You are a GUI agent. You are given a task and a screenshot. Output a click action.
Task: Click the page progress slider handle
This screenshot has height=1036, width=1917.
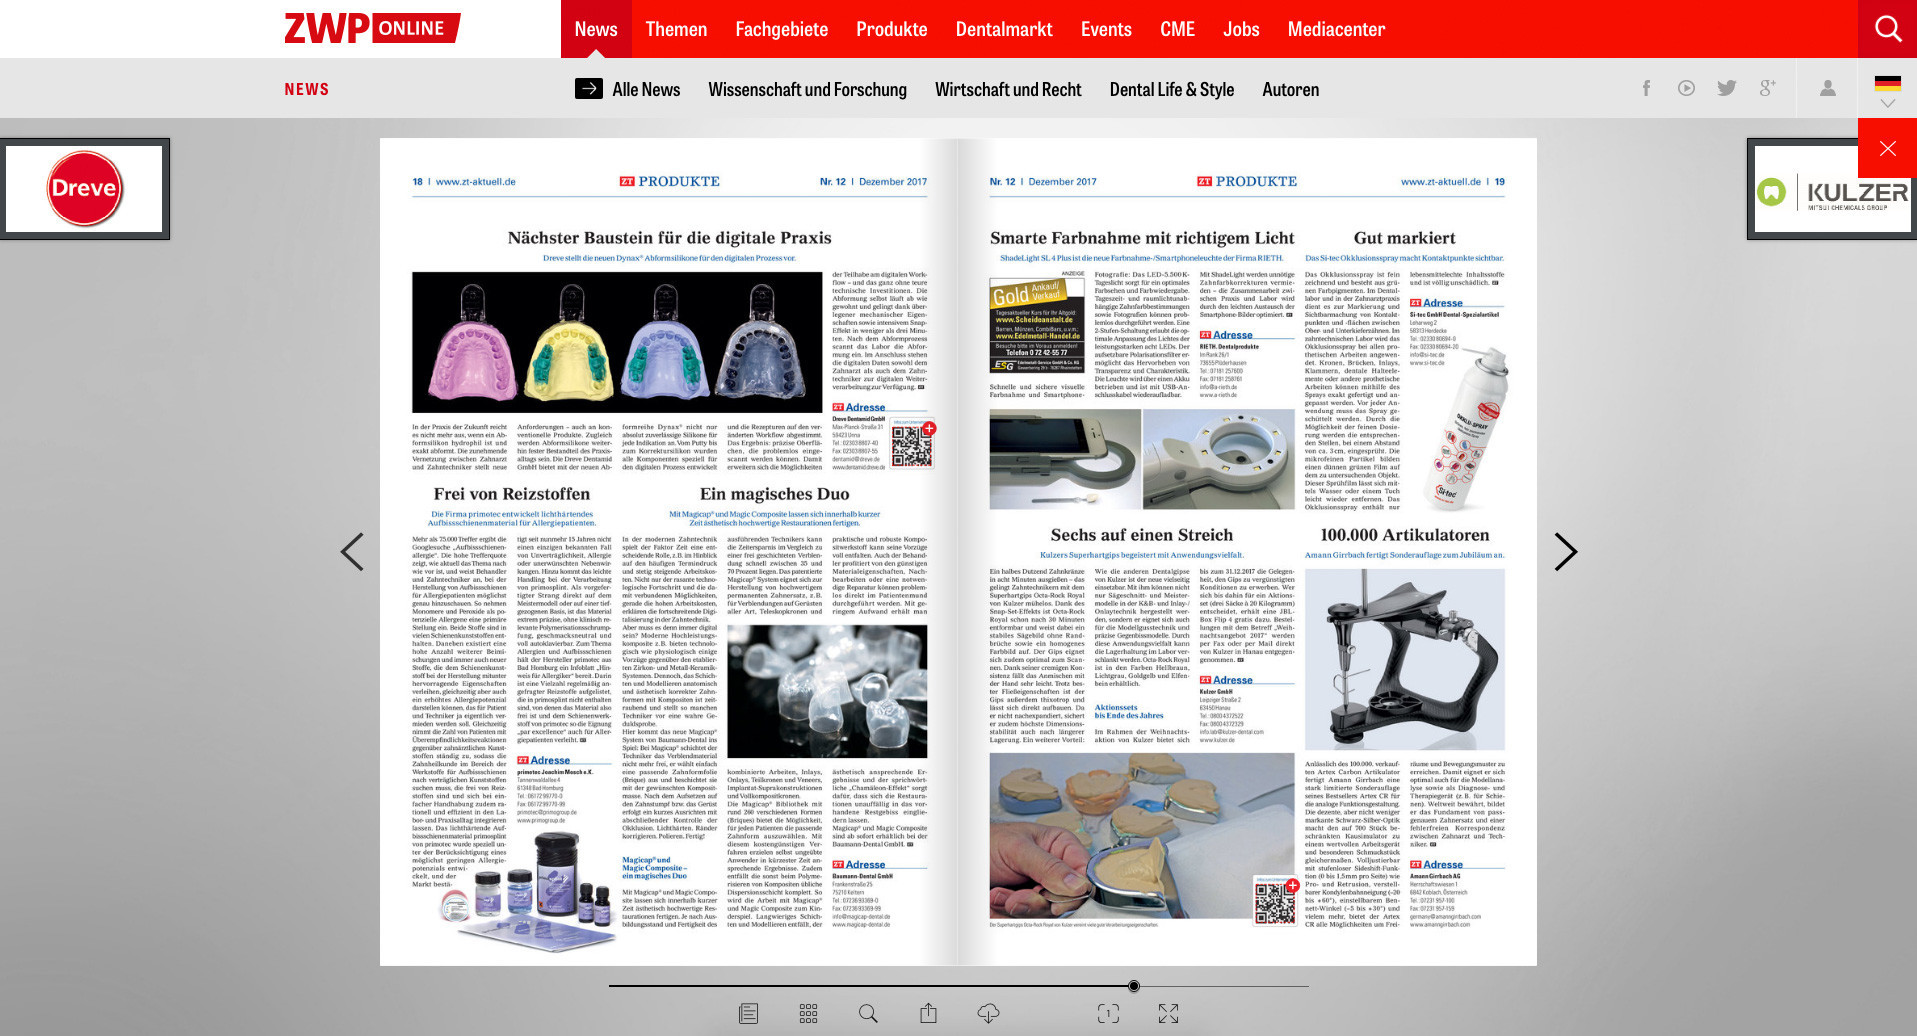pyautogui.click(x=1133, y=986)
